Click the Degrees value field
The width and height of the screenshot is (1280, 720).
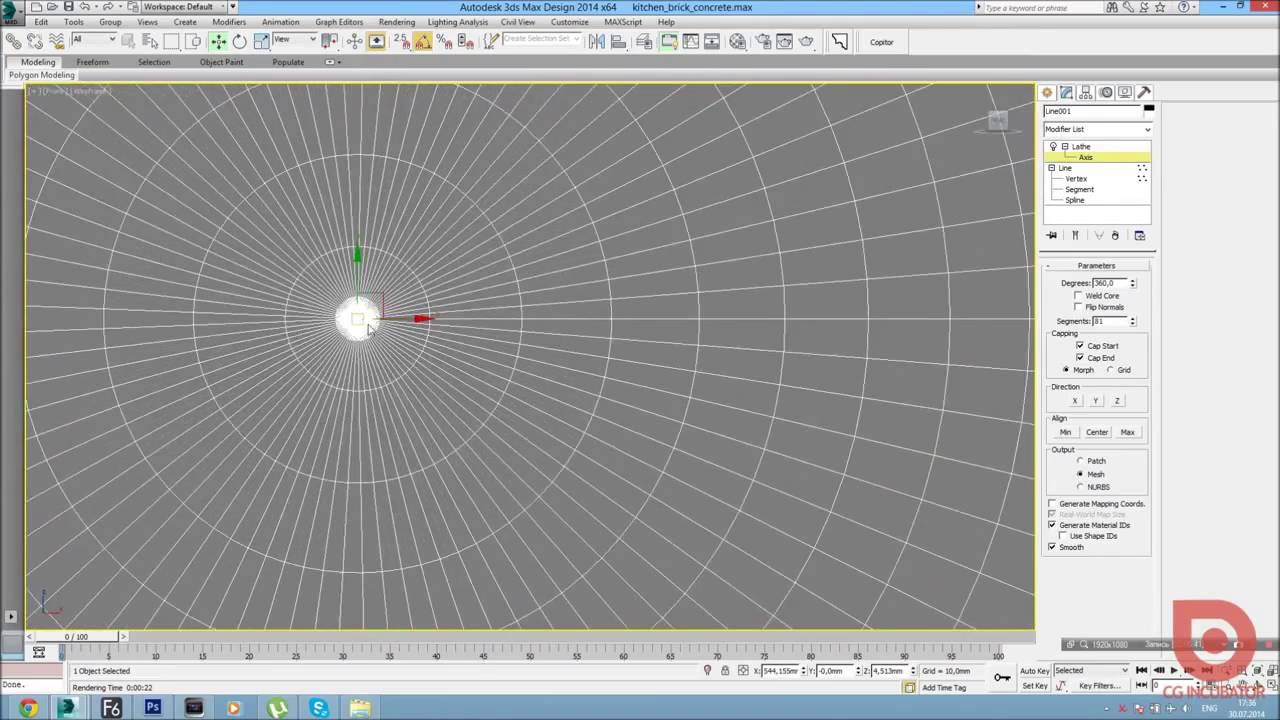coord(1109,283)
